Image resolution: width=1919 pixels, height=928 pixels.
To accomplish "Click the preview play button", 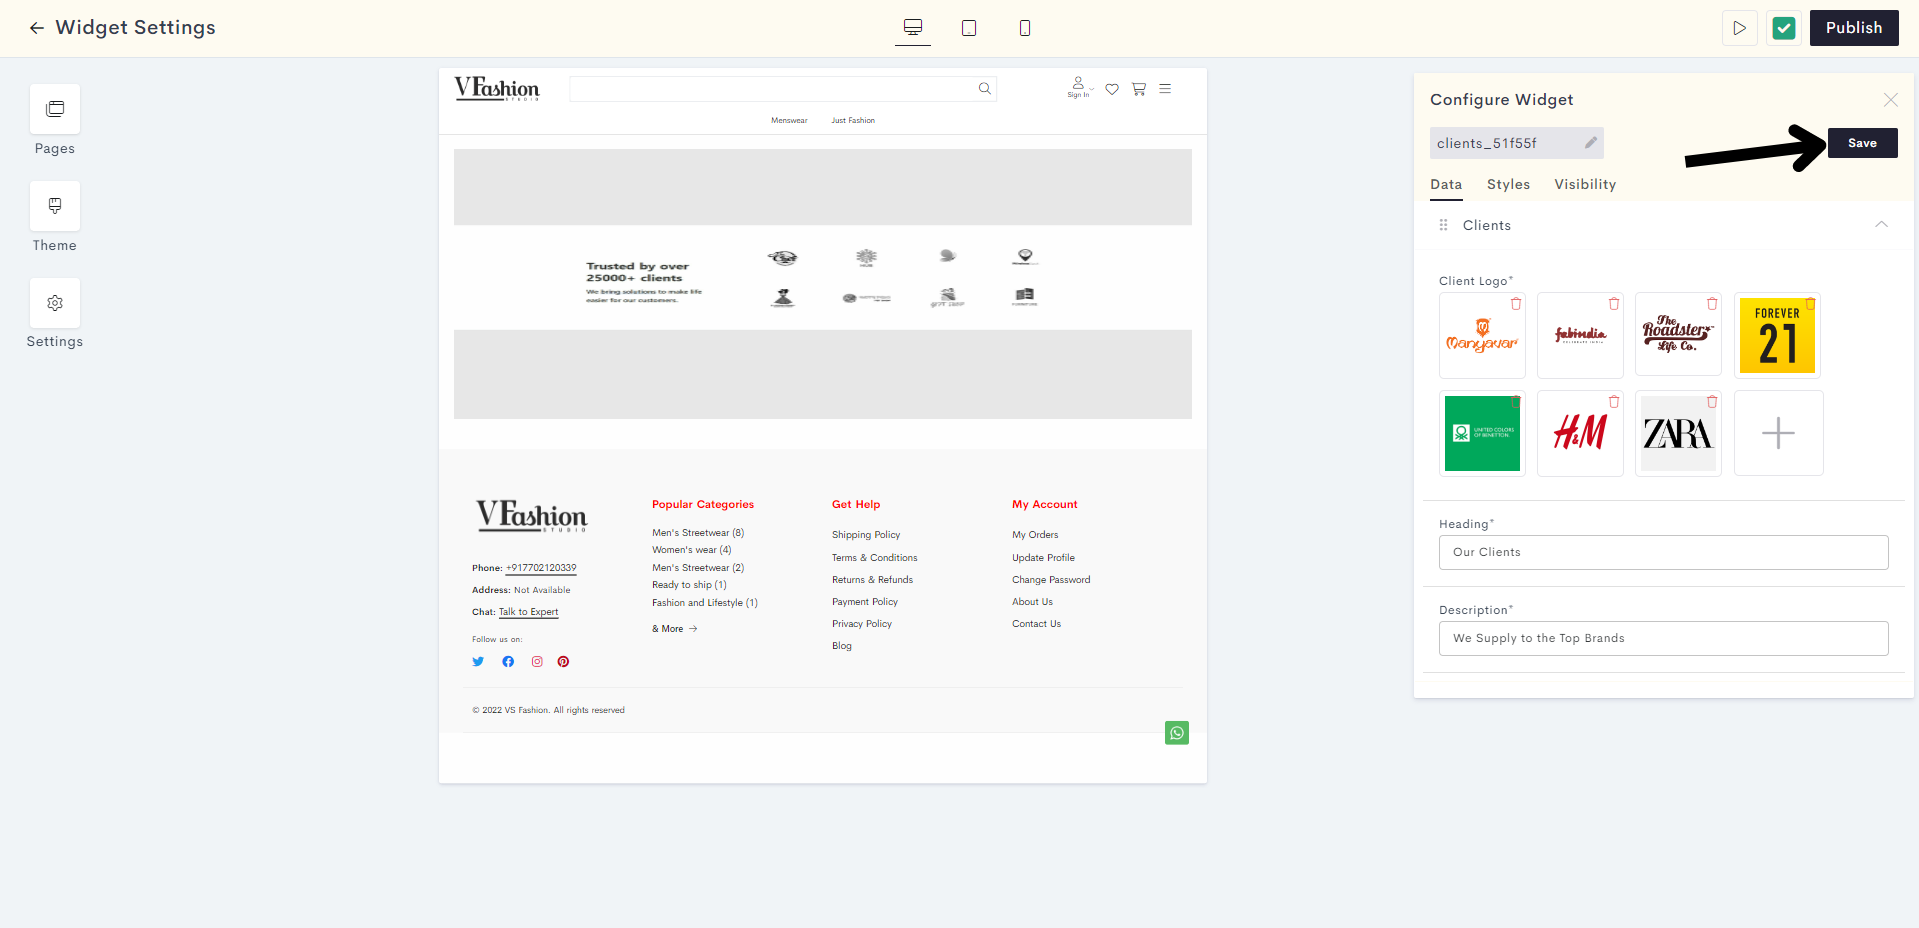I will (x=1740, y=28).
